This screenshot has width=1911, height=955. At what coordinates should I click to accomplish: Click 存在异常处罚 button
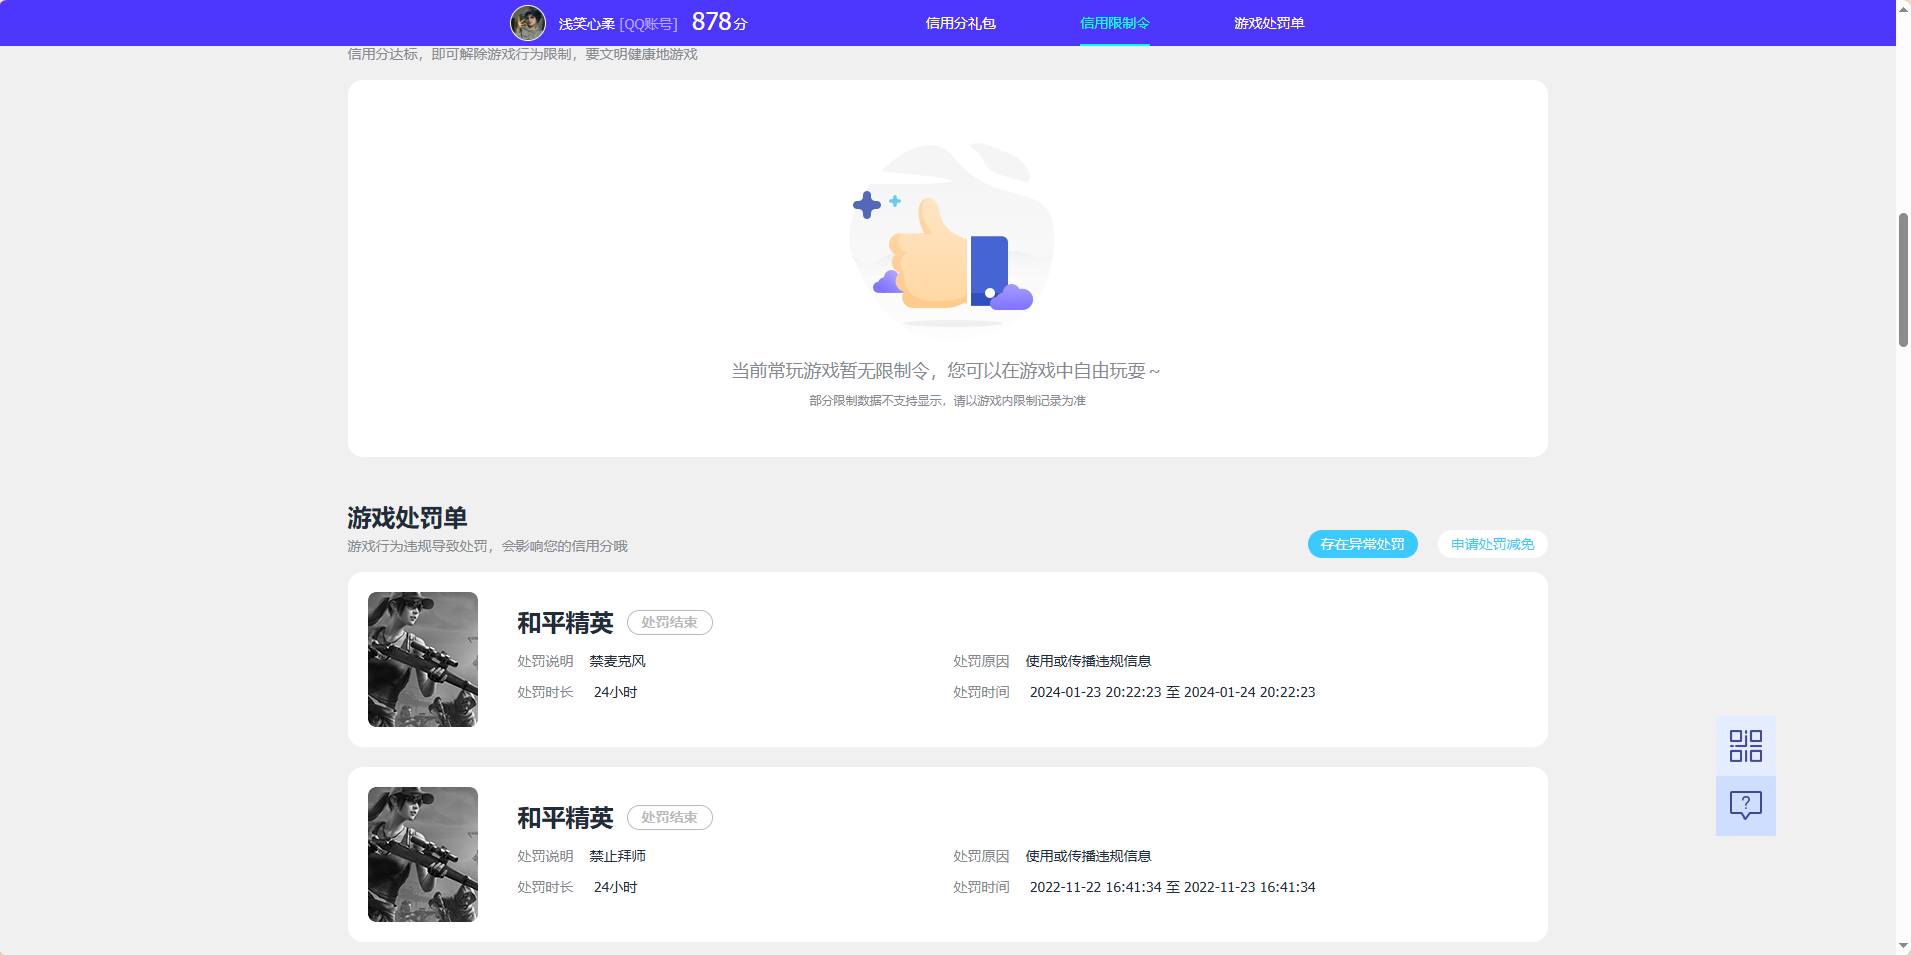pyautogui.click(x=1363, y=544)
